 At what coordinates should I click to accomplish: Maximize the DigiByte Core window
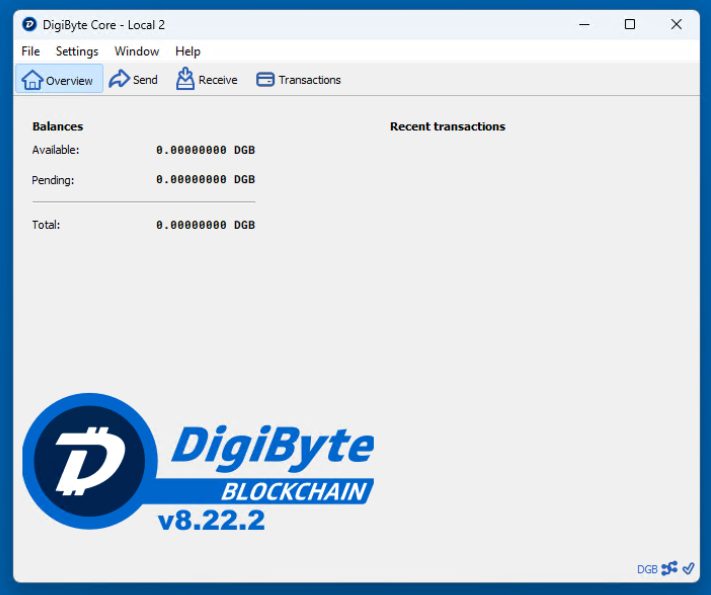630,24
